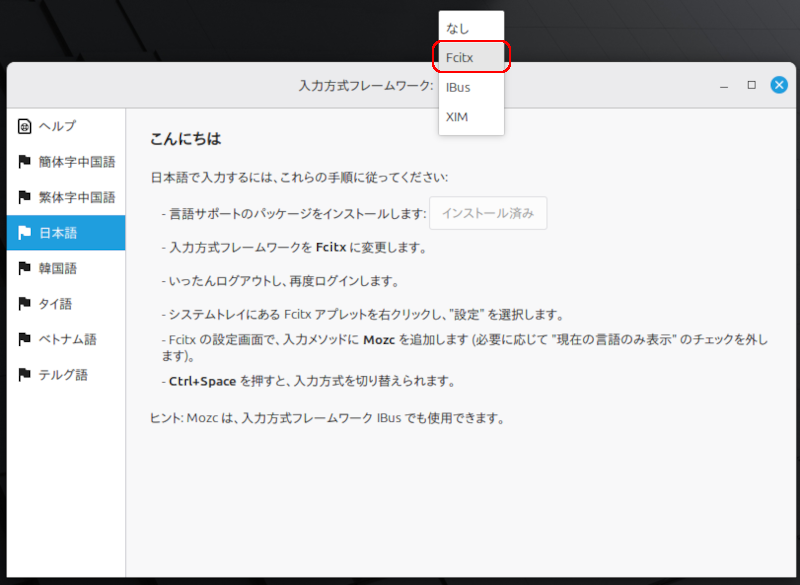The height and width of the screenshot is (585, 800).
Task: Minimize the settings window
Action: coord(723,86)
